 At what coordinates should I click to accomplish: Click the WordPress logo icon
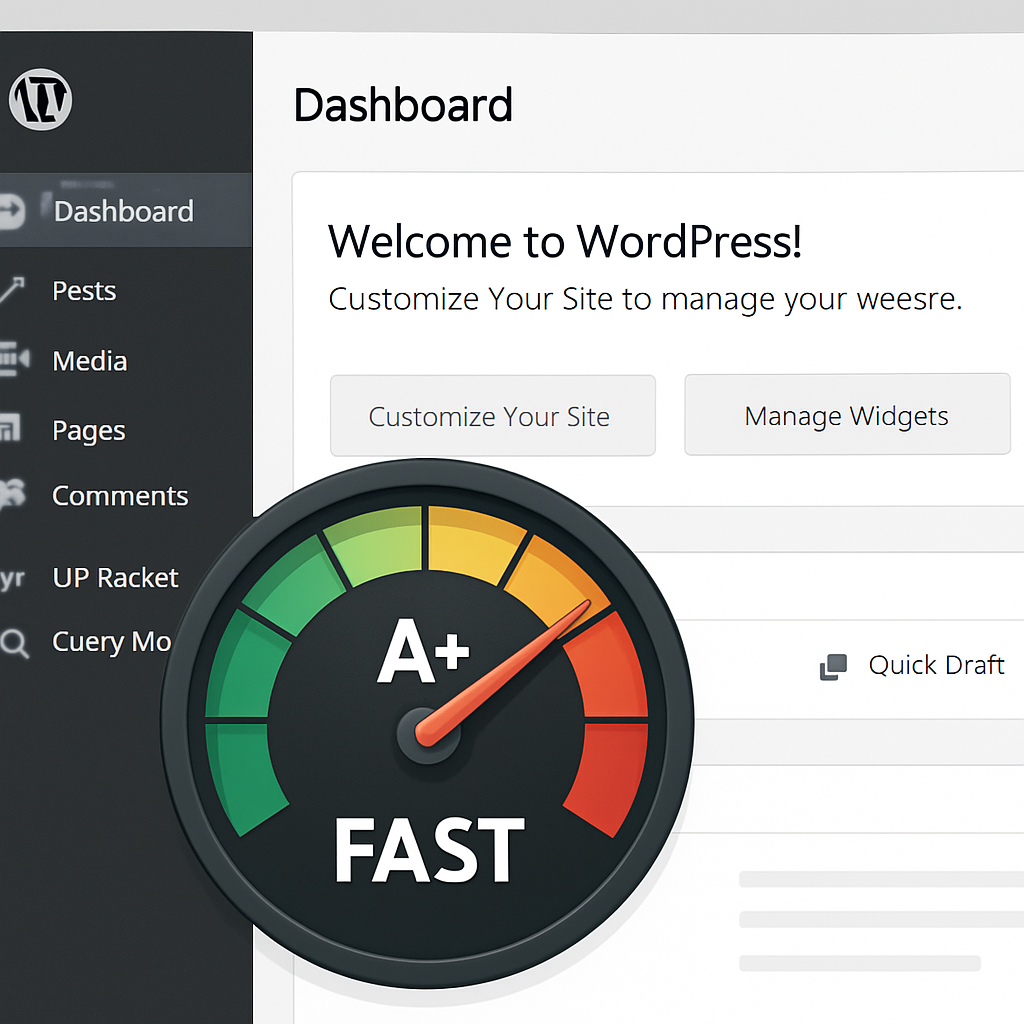pyautogui.click(x=40, y=99)
